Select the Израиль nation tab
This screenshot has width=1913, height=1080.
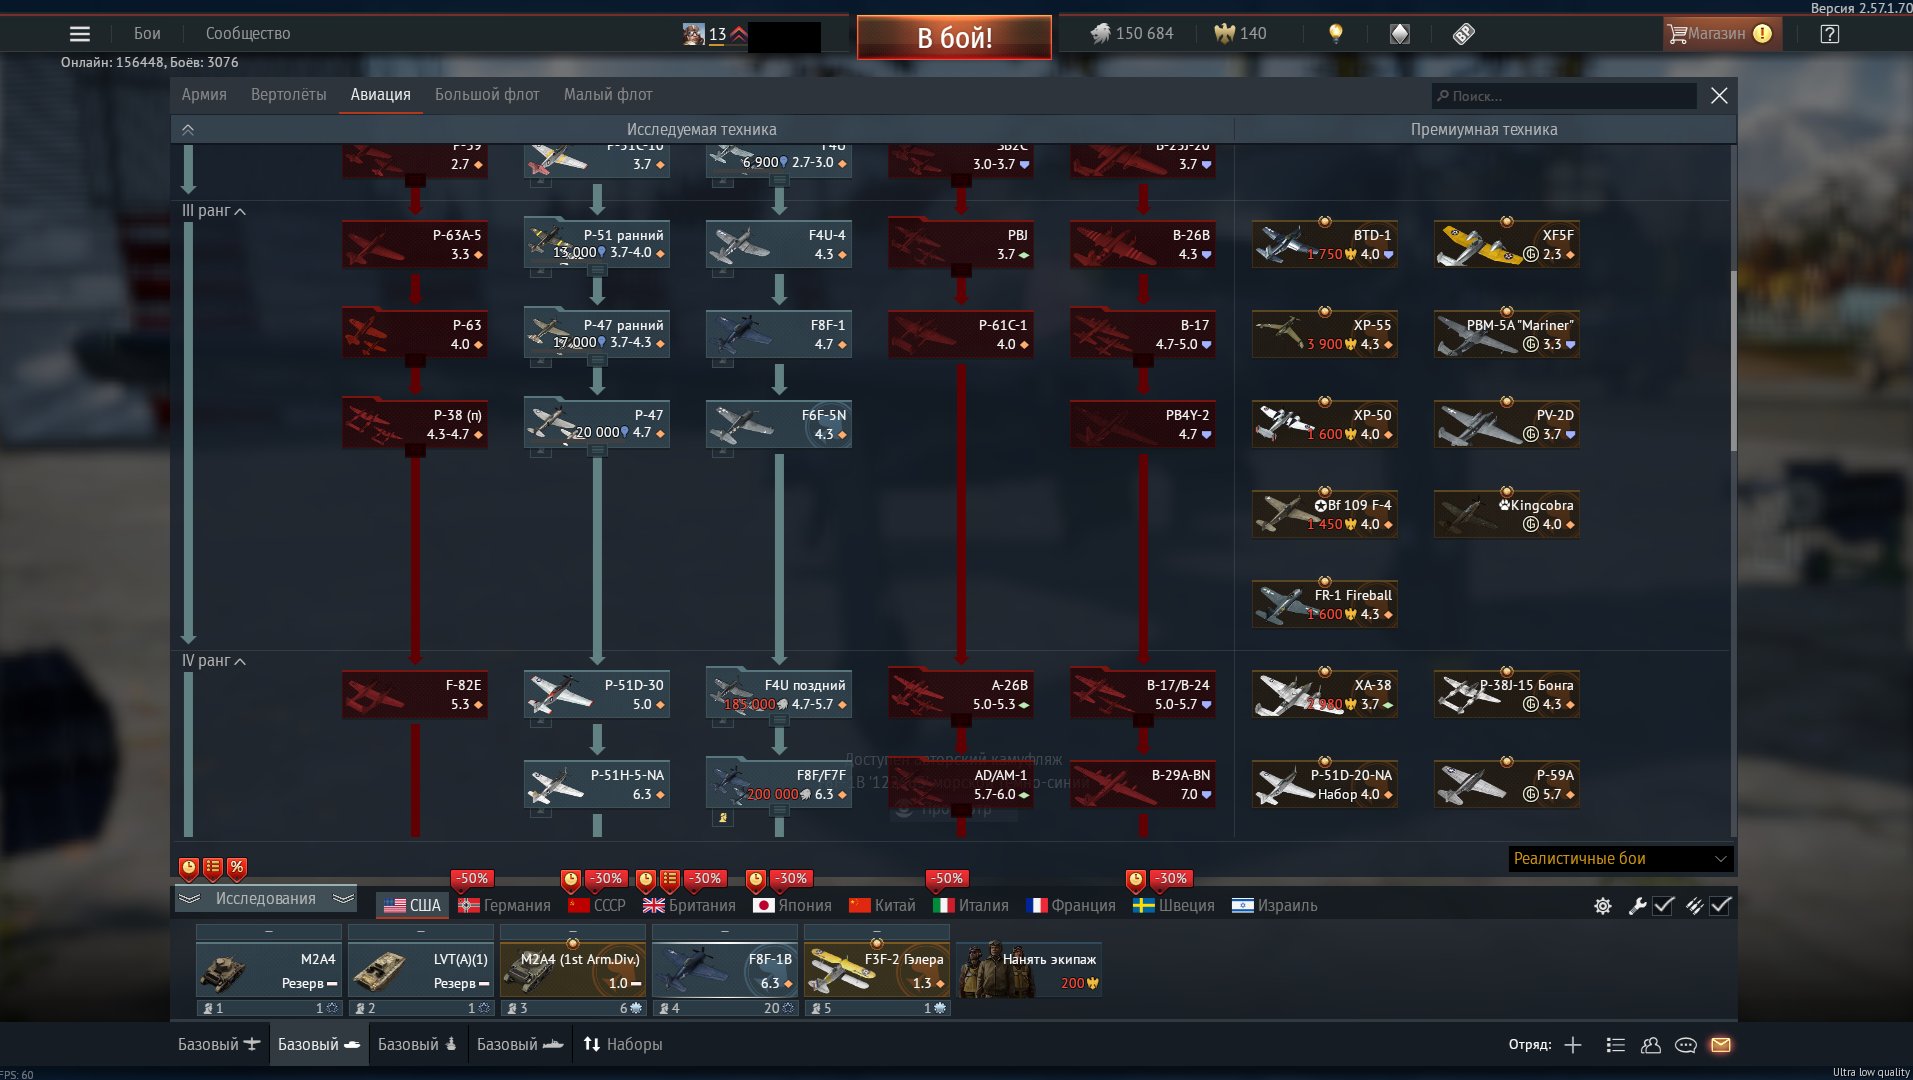coord(1275,906)
